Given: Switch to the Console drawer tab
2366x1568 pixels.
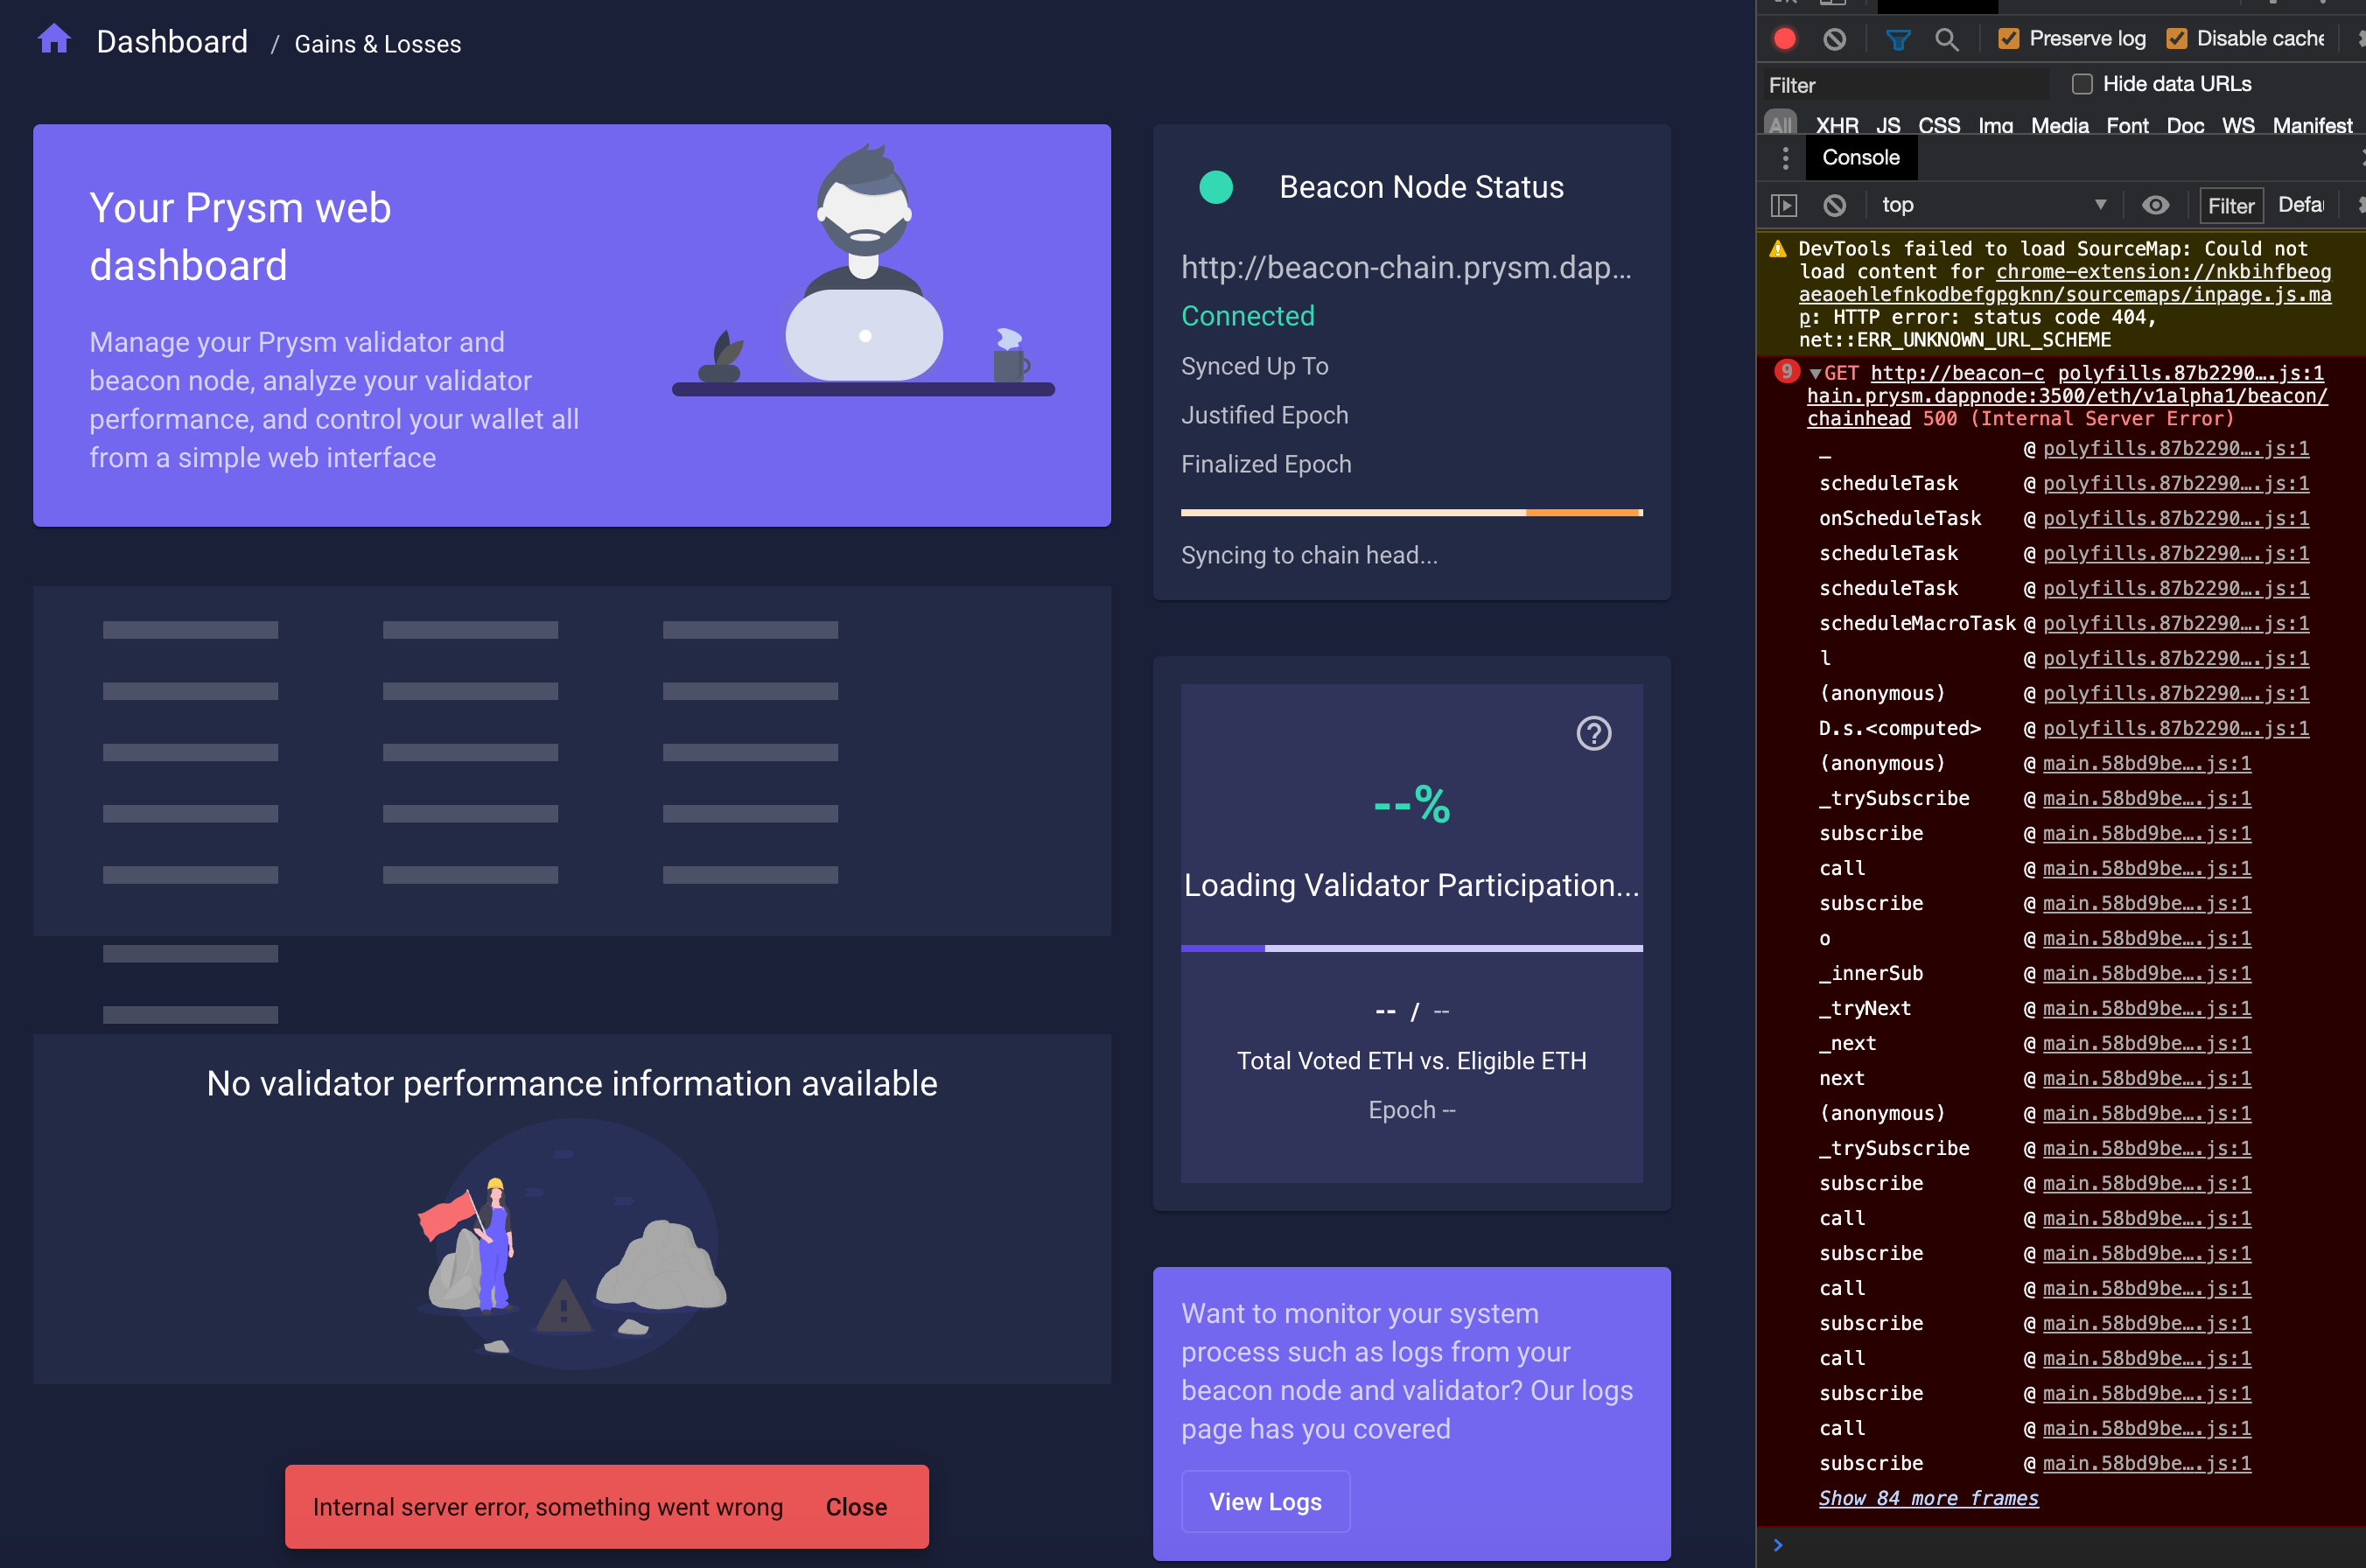Looking at the screenshot, I should tap(1860, 157).
